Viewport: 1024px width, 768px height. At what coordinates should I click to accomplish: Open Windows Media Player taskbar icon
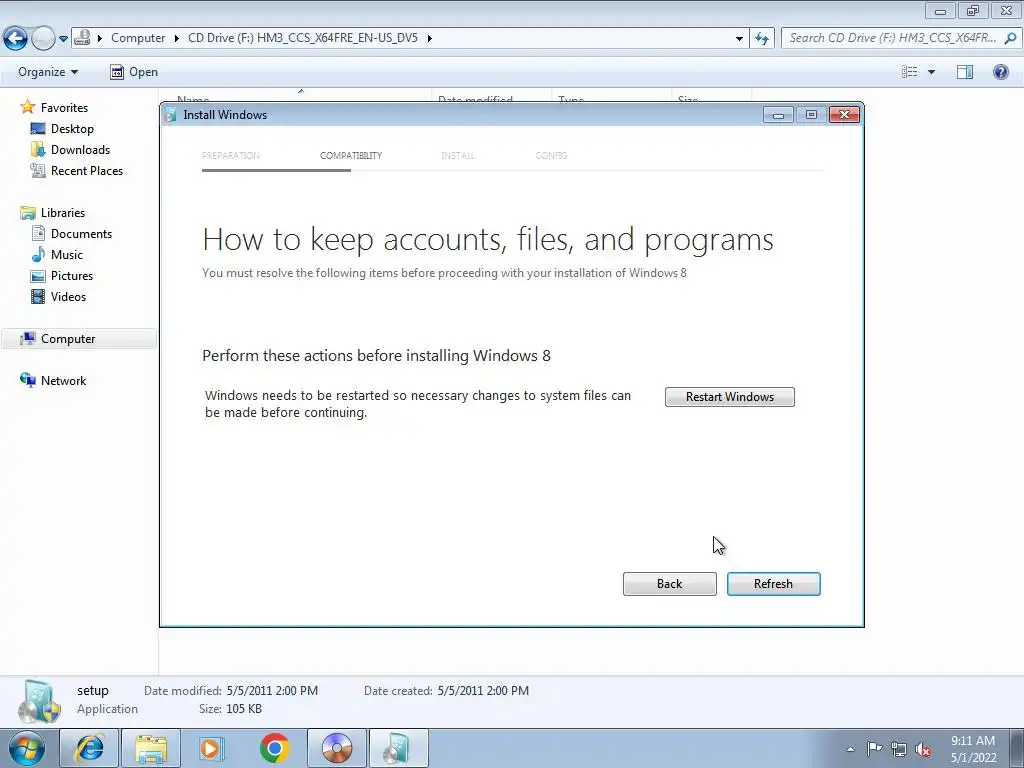tap(211, 748)
